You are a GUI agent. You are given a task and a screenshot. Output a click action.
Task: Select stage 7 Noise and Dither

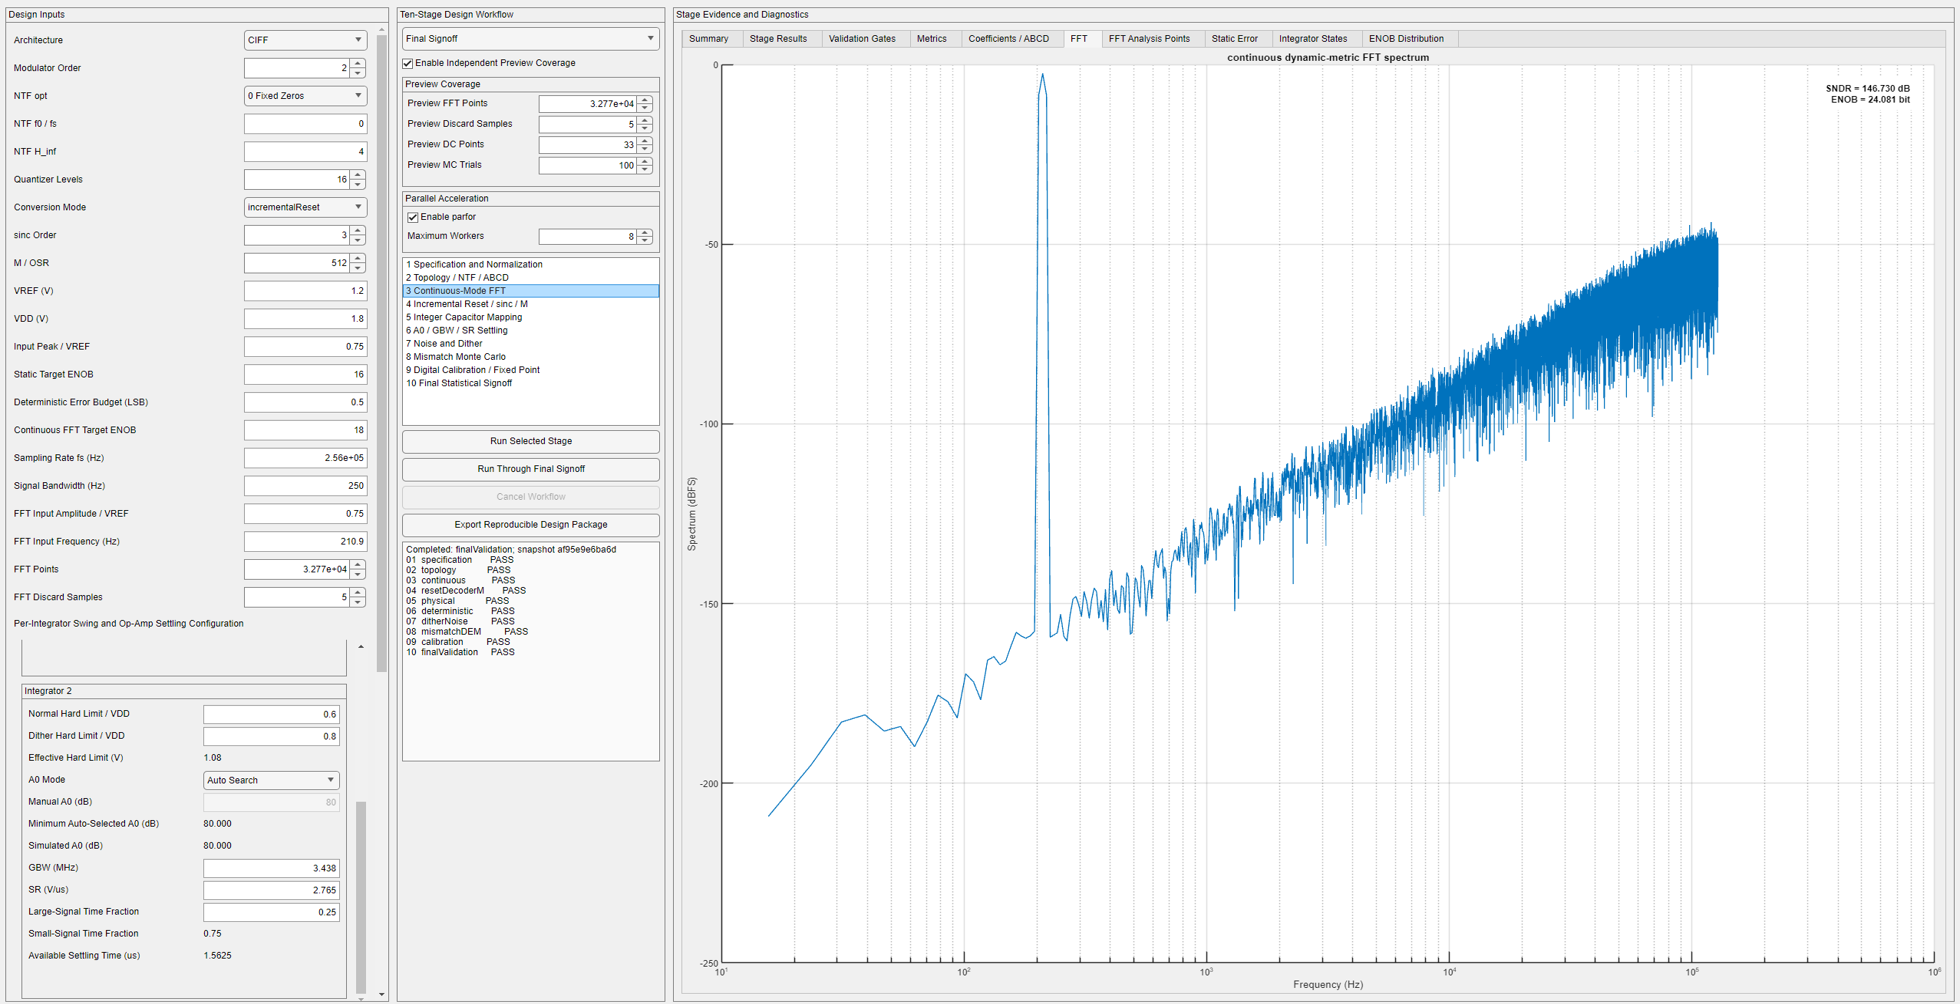pyautogui.click(x=530, y=343)
